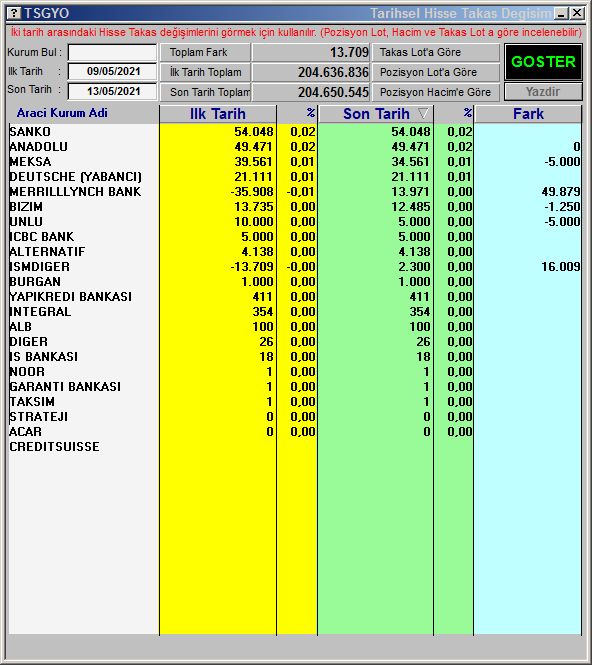
Task: Select YAPIKREDI BANKASI row
Action: (295, 296)
